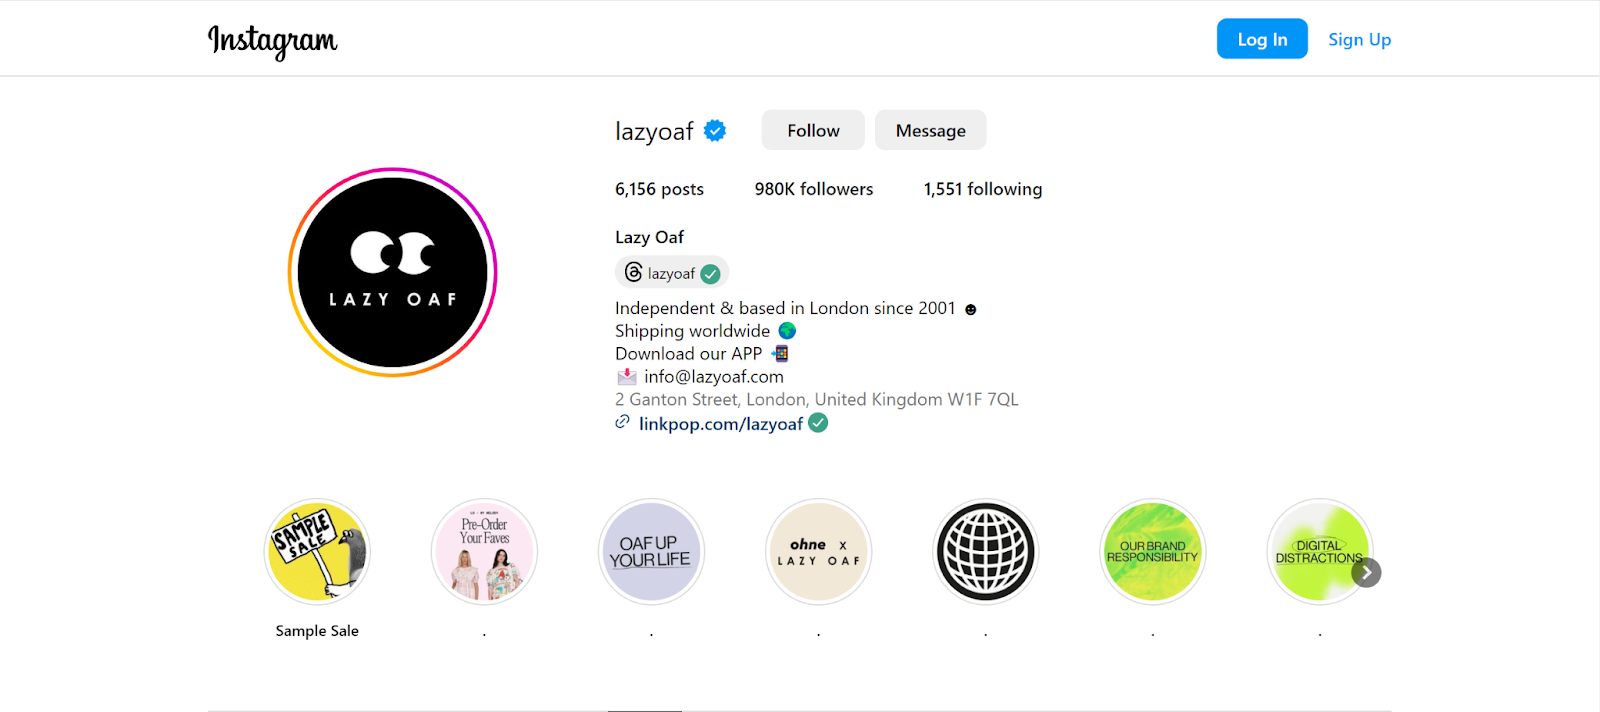View the 1,551 following list

coord(983,189)
